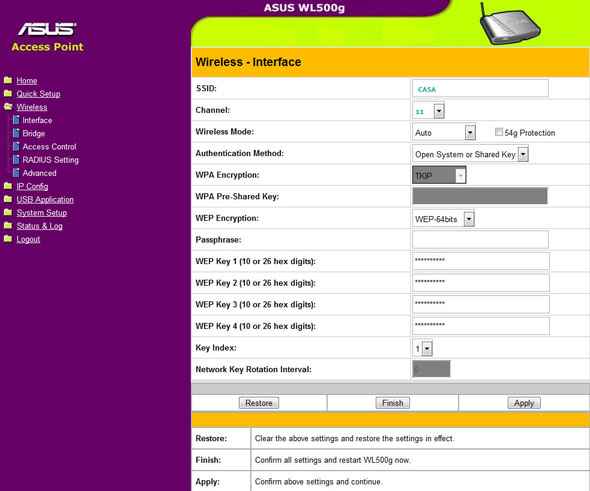Go to the Advanced wireless page
590x491 pixels.
pos(40,173)
